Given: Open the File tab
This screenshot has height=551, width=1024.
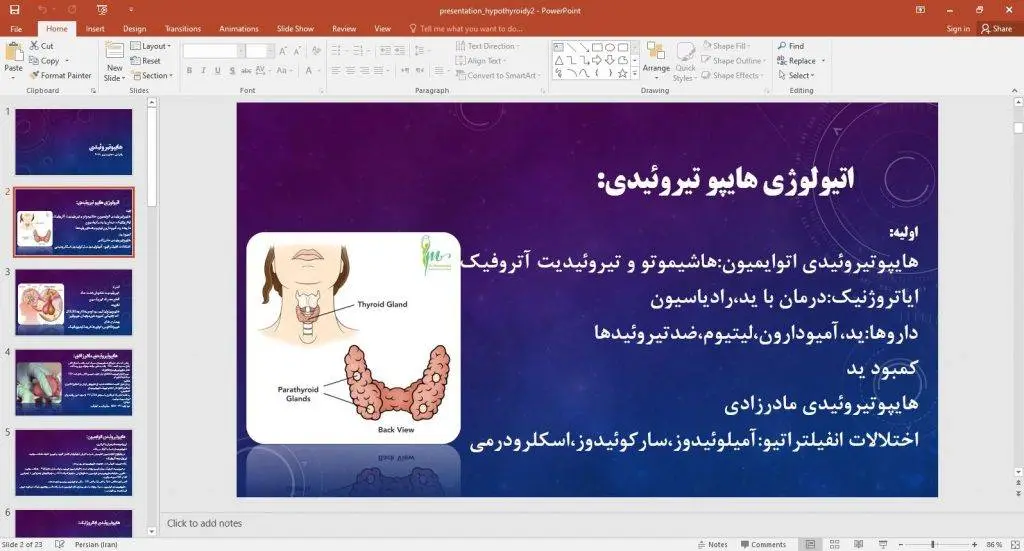Looking at the screenshot, I should (x=16, y=29).
